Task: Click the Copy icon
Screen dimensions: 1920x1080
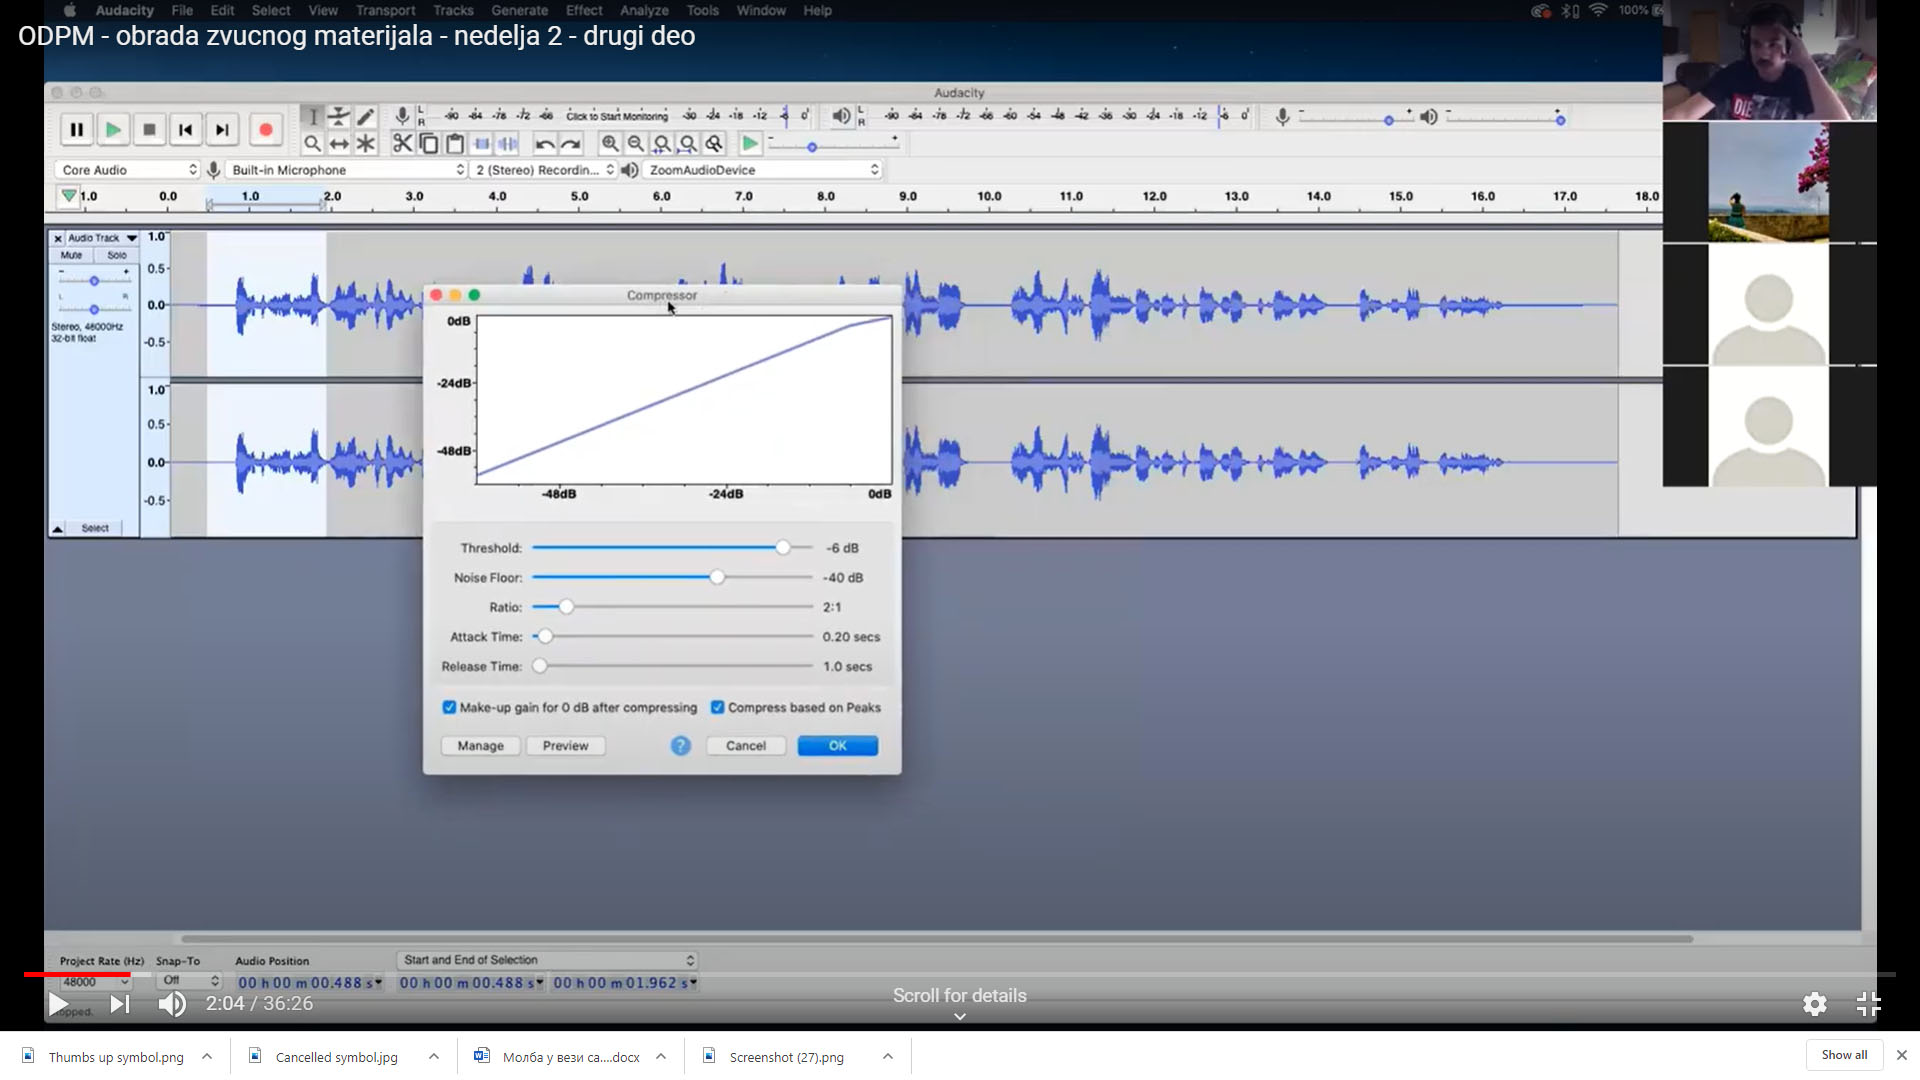Action: pyautogui.click(x=429, y=144)
